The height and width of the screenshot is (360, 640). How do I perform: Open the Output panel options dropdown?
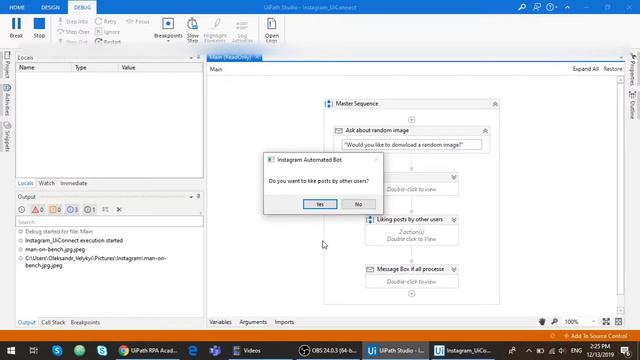tap(191, 197)
